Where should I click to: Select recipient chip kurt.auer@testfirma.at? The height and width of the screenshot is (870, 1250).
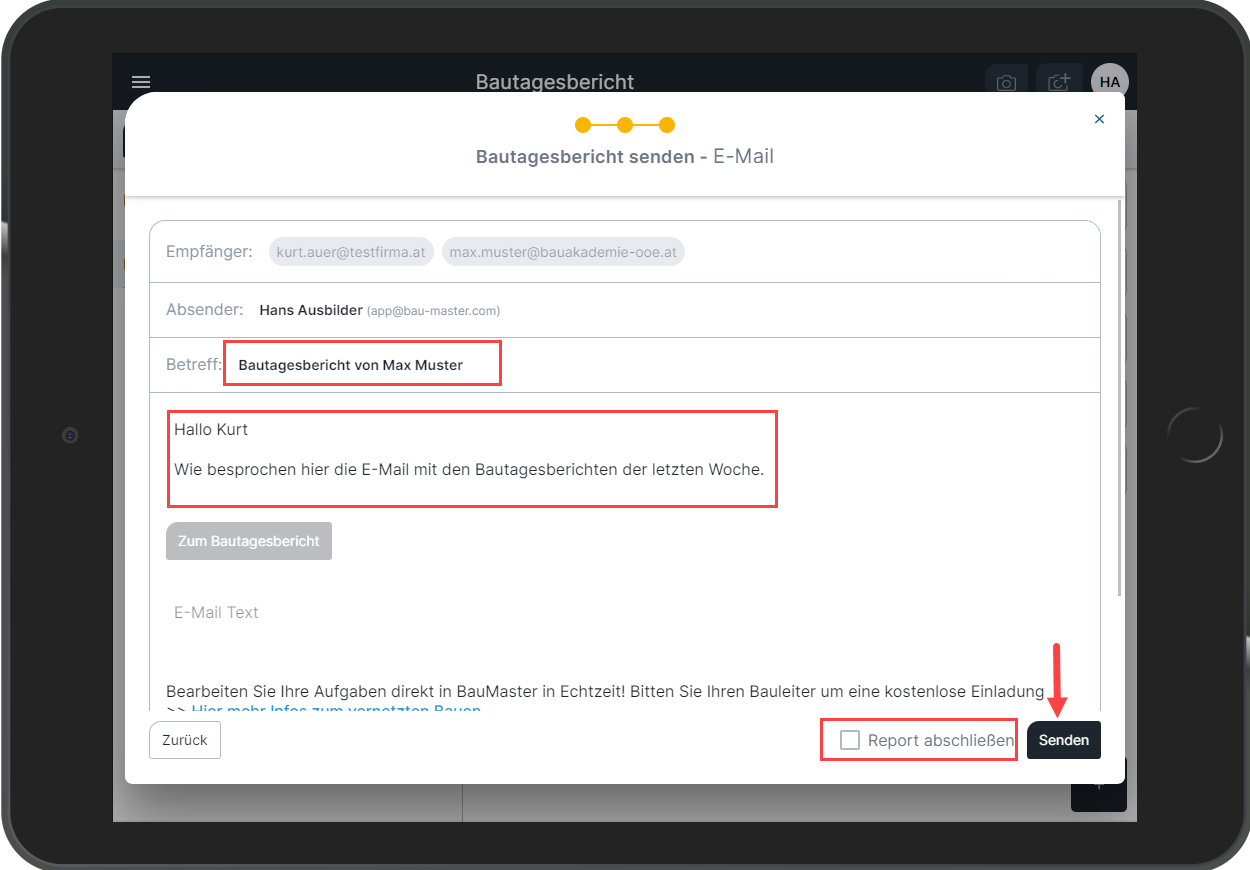point(351,252)
